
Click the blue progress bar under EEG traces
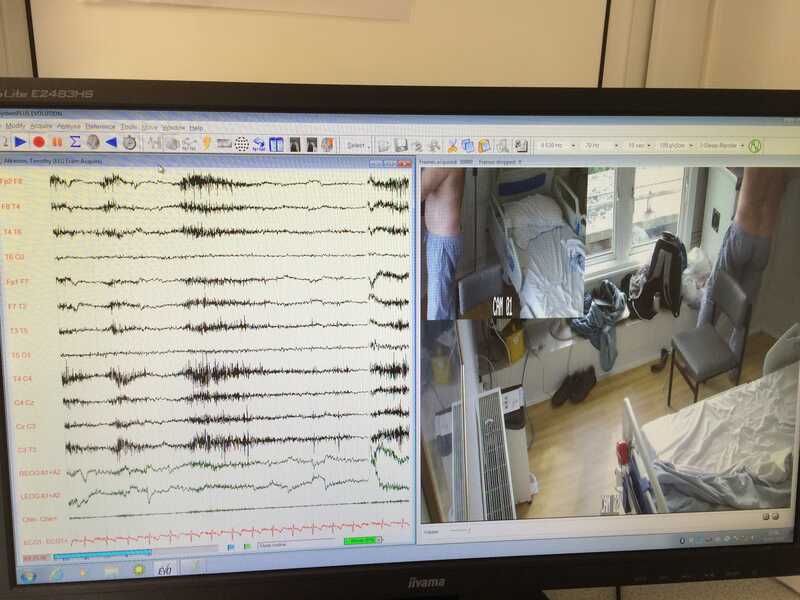tap(100, 551)
